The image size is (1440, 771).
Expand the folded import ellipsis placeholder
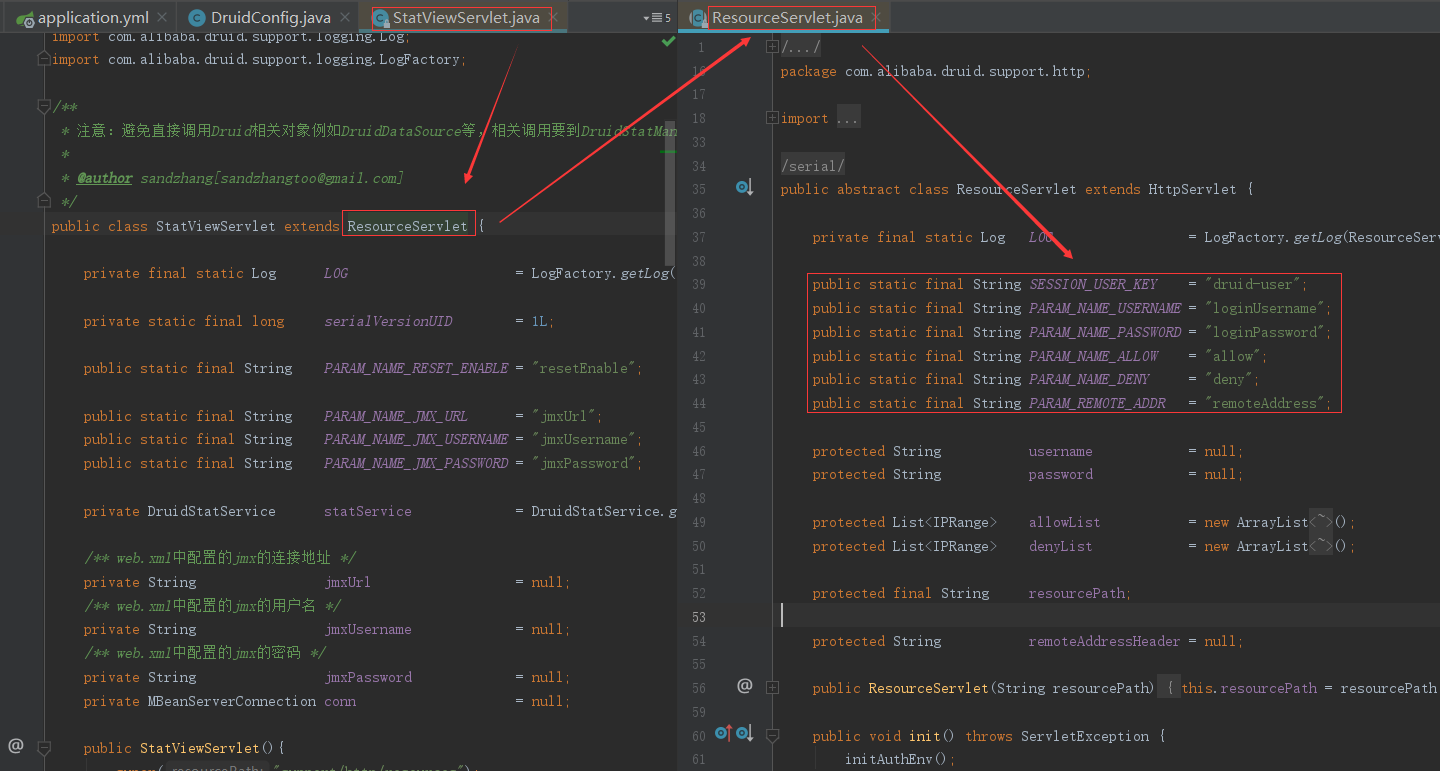(847, 118)
